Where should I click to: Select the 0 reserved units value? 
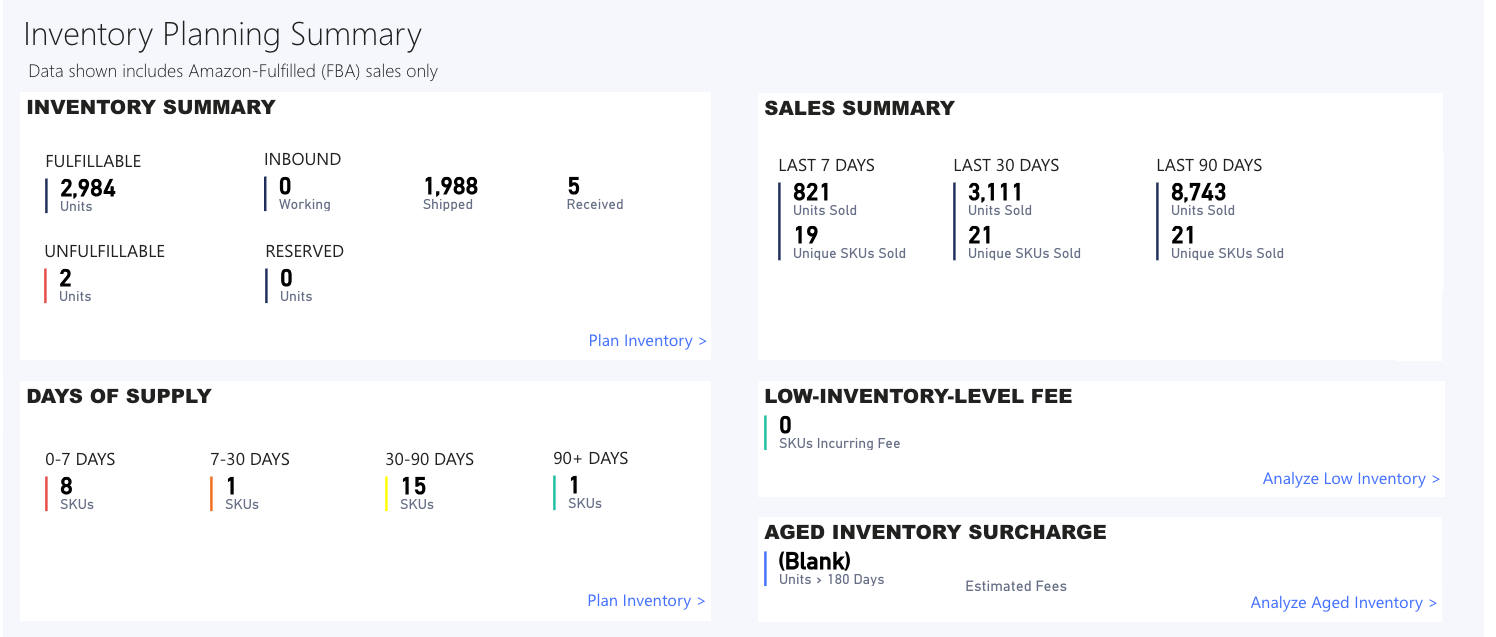coord(286,278)
